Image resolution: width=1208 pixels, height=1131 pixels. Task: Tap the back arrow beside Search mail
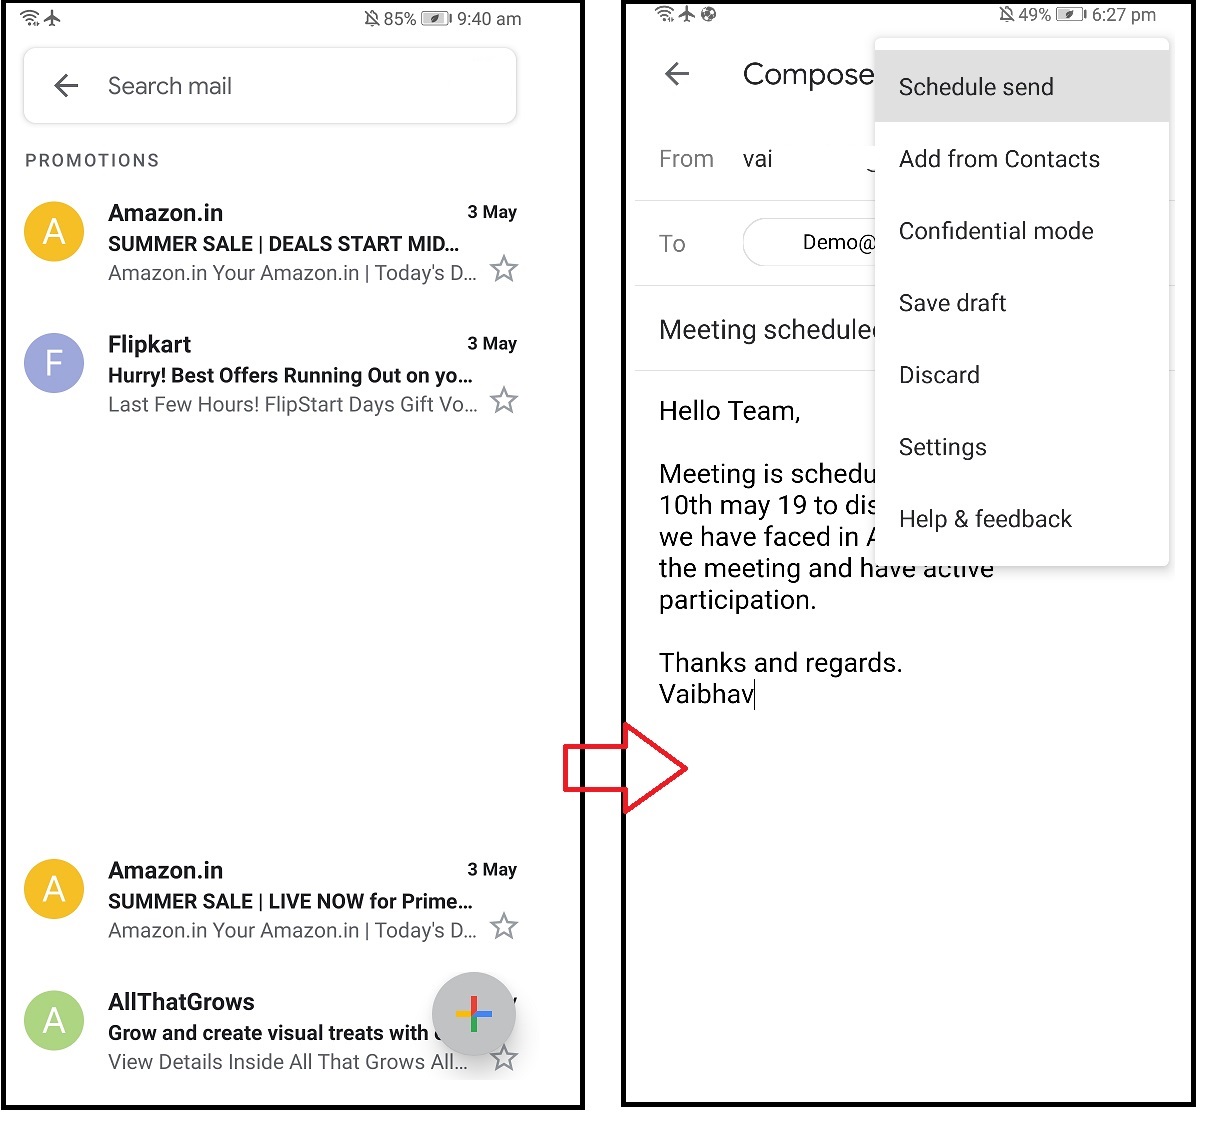[x=65, y=85]
